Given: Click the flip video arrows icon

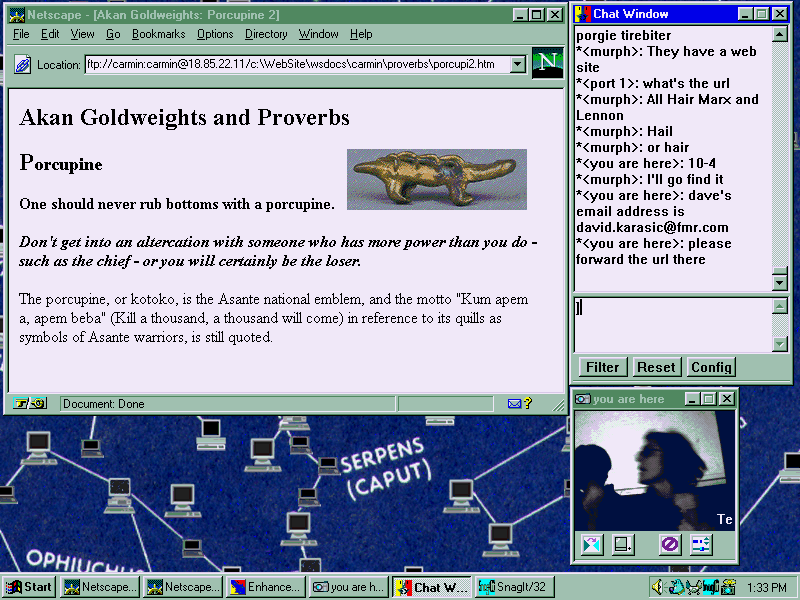Looking at the screenshot, I should click(592, 544).
